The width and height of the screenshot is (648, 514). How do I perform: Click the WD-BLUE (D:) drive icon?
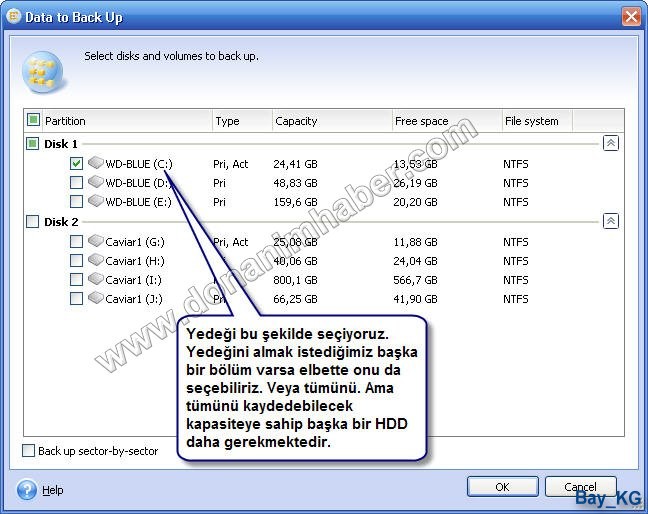[95, 181]
